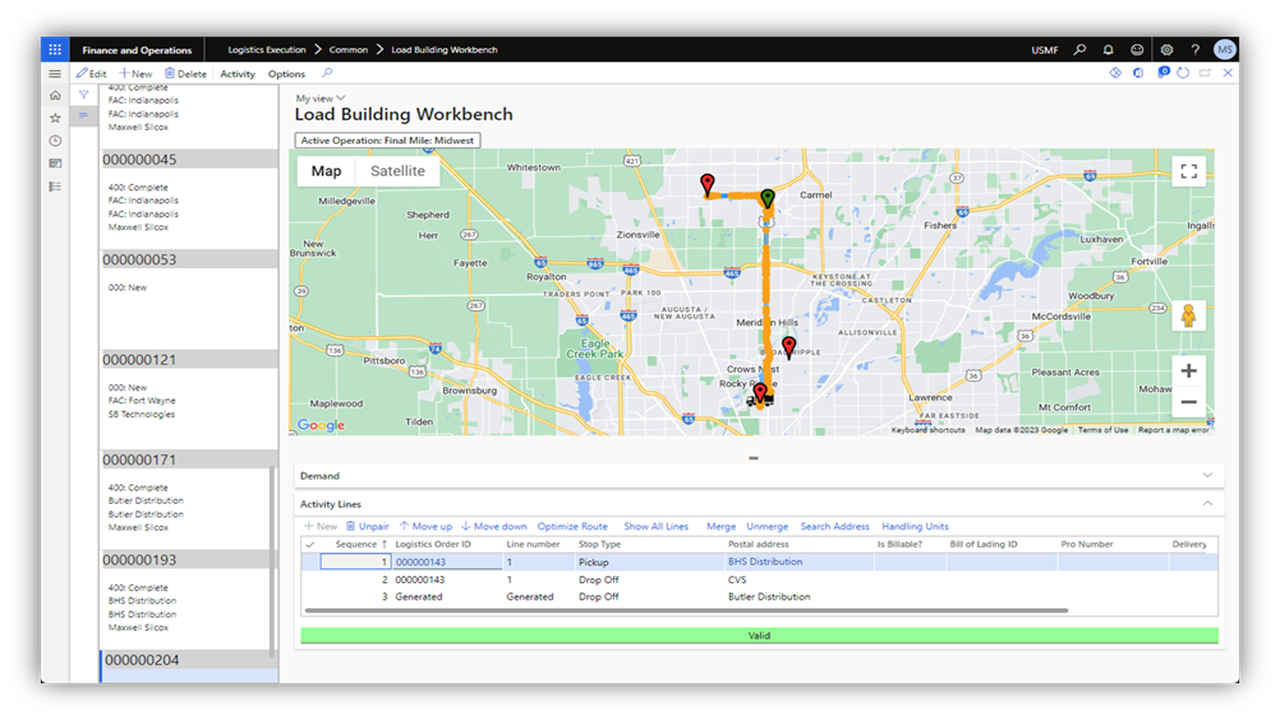The width and height of the screenshot is (1280, 720).
Task: Open the MS user account avatar
Action: (1224, 50)
